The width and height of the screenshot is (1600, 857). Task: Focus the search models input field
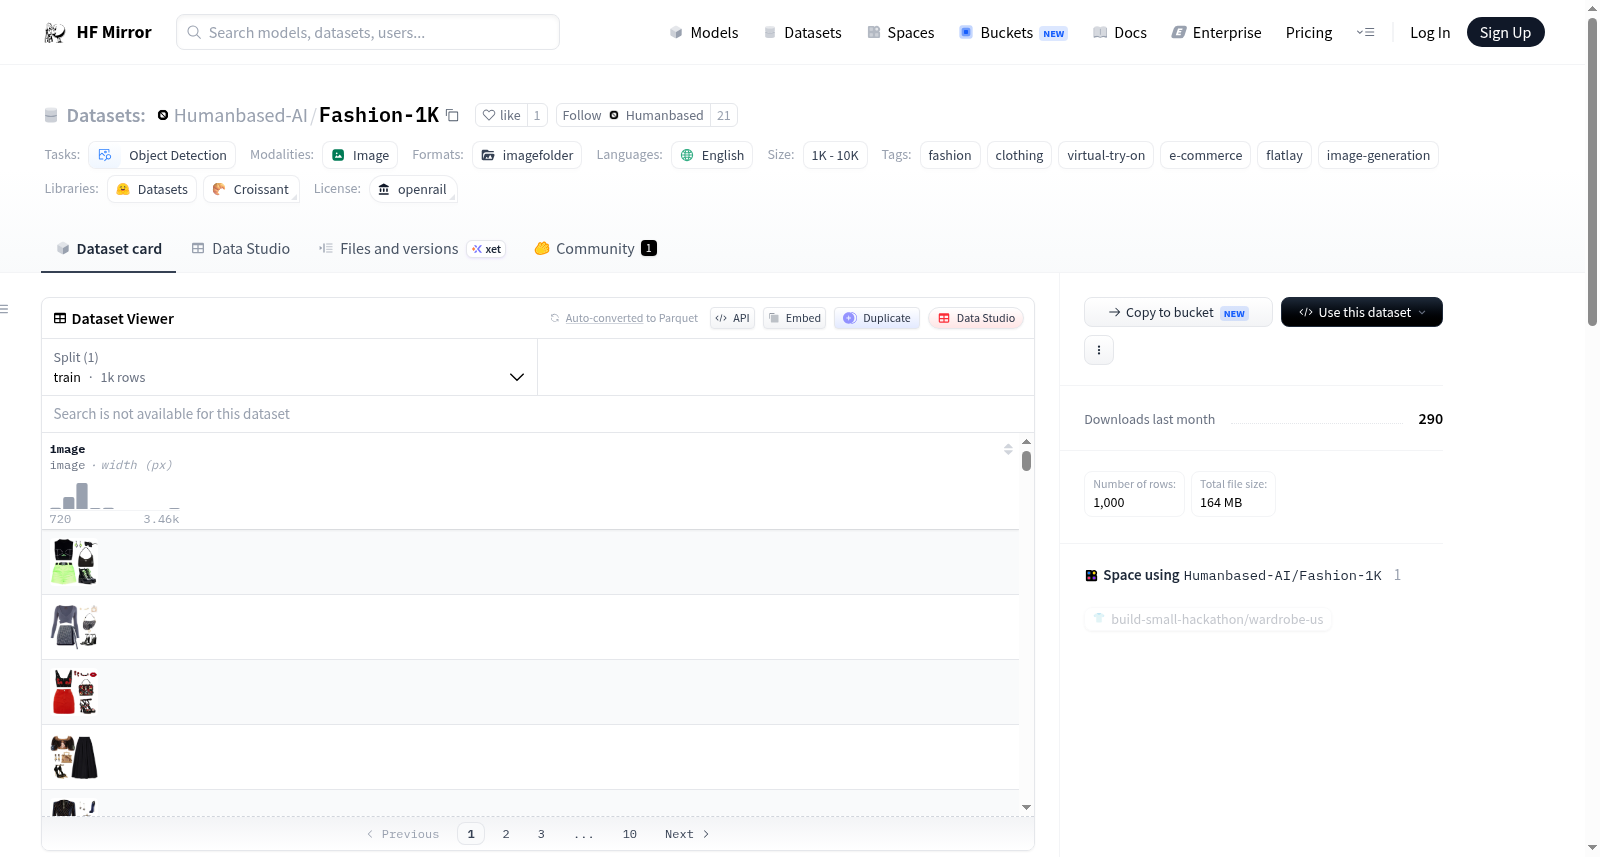tap(368, 32)
